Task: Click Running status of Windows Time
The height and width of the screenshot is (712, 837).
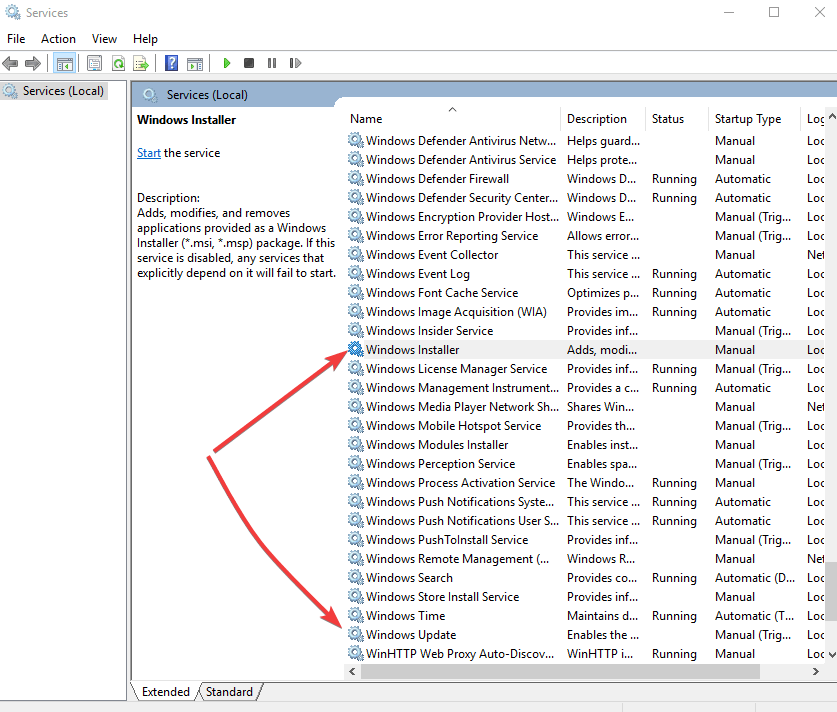Action: tap(674, 615)
